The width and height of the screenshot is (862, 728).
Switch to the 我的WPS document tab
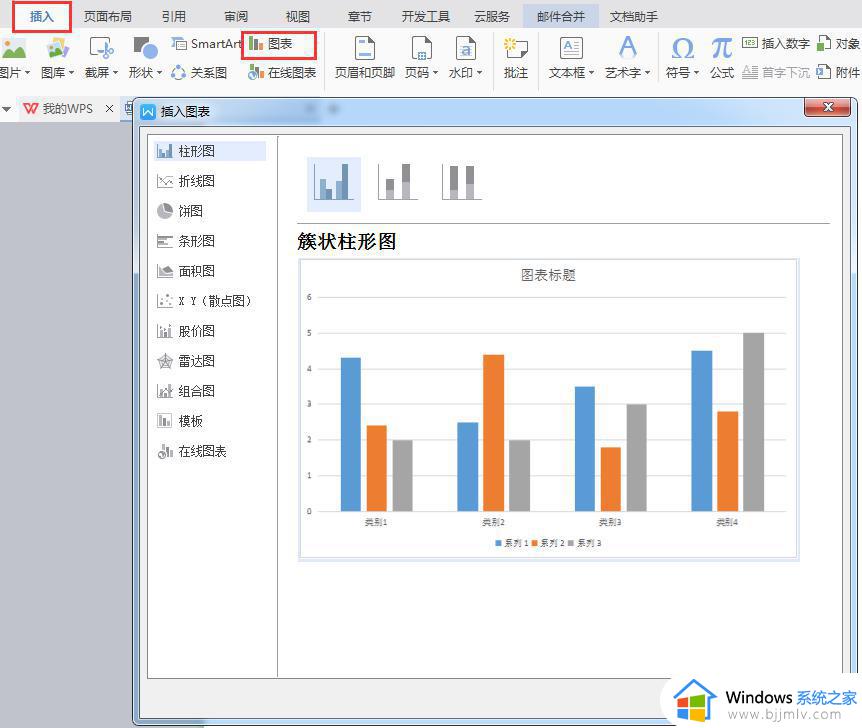click(x=59, y=109)
